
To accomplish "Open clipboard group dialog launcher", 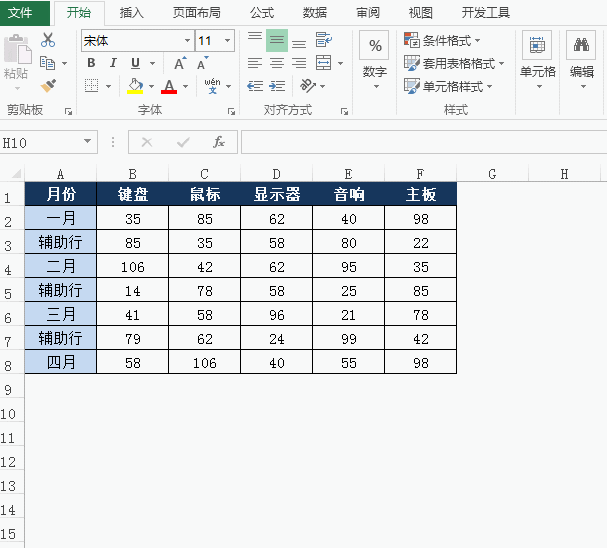I will click(x=69, y=112).
